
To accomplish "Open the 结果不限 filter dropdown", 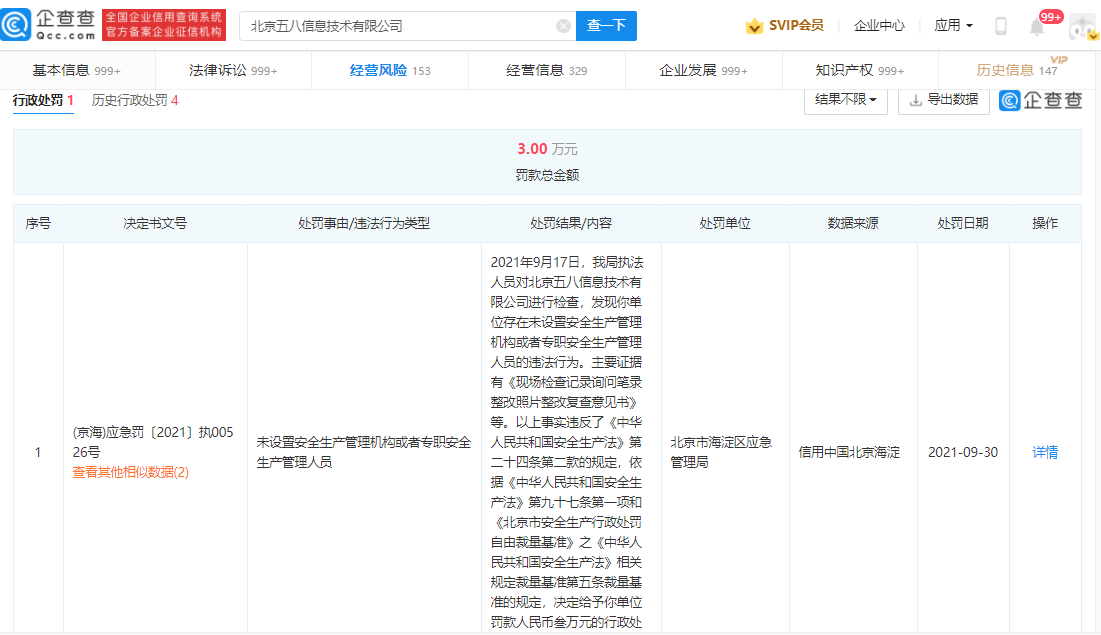I will (x=845, y=100).
